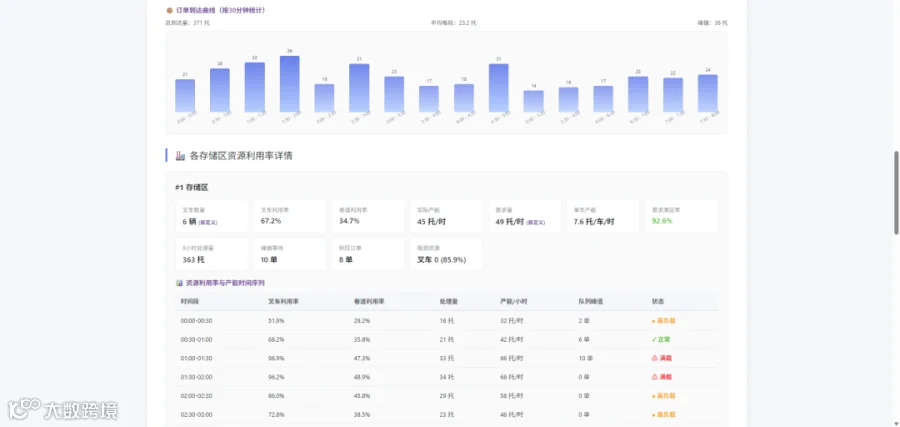Click the 平均每段 23.2 托 summary text
This screenshot has width=900, height=427.
point(453,23)
